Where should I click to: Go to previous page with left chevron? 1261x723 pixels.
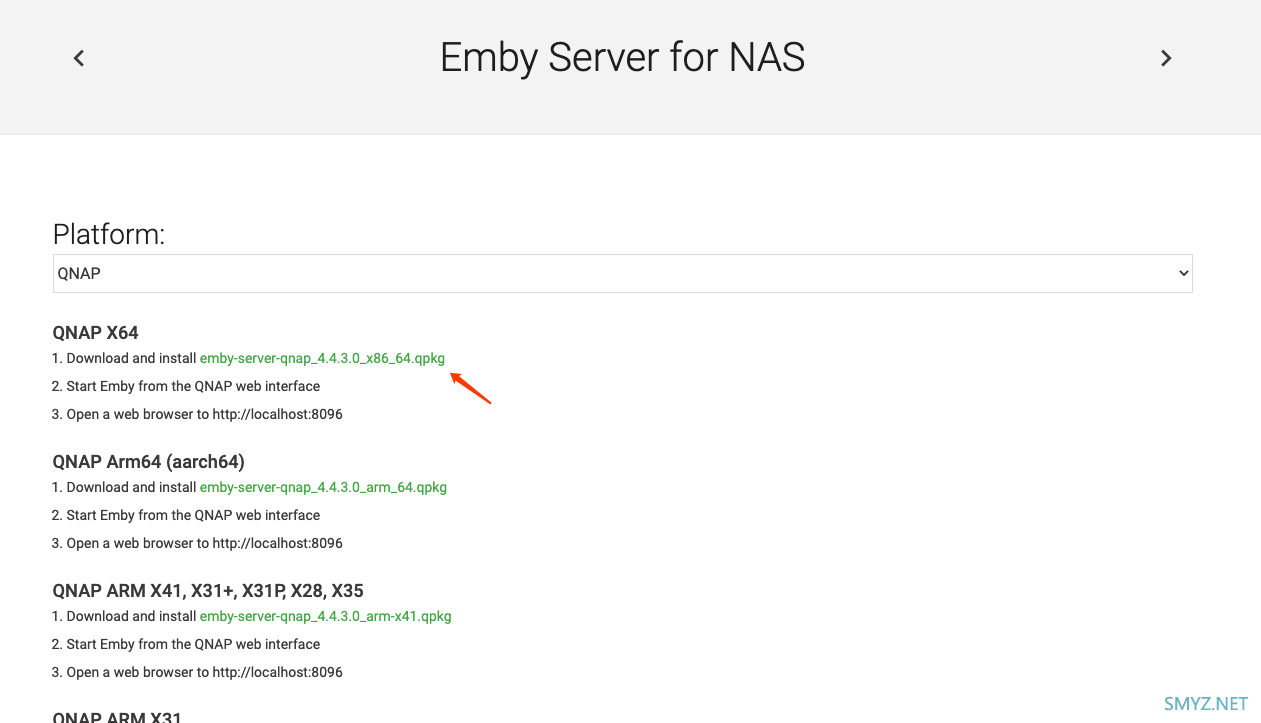pyautogui.click(x=79, y=58)
